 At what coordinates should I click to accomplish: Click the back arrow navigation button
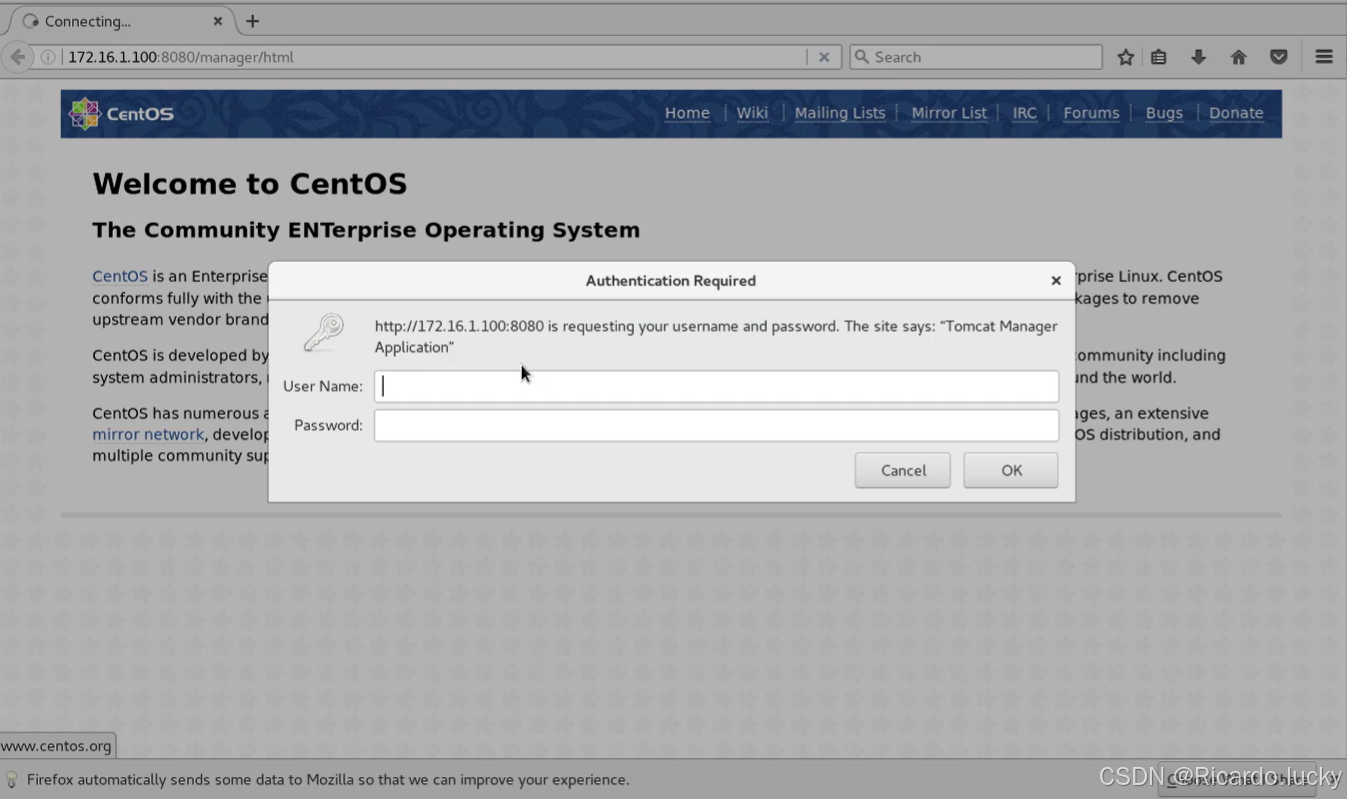17,57
